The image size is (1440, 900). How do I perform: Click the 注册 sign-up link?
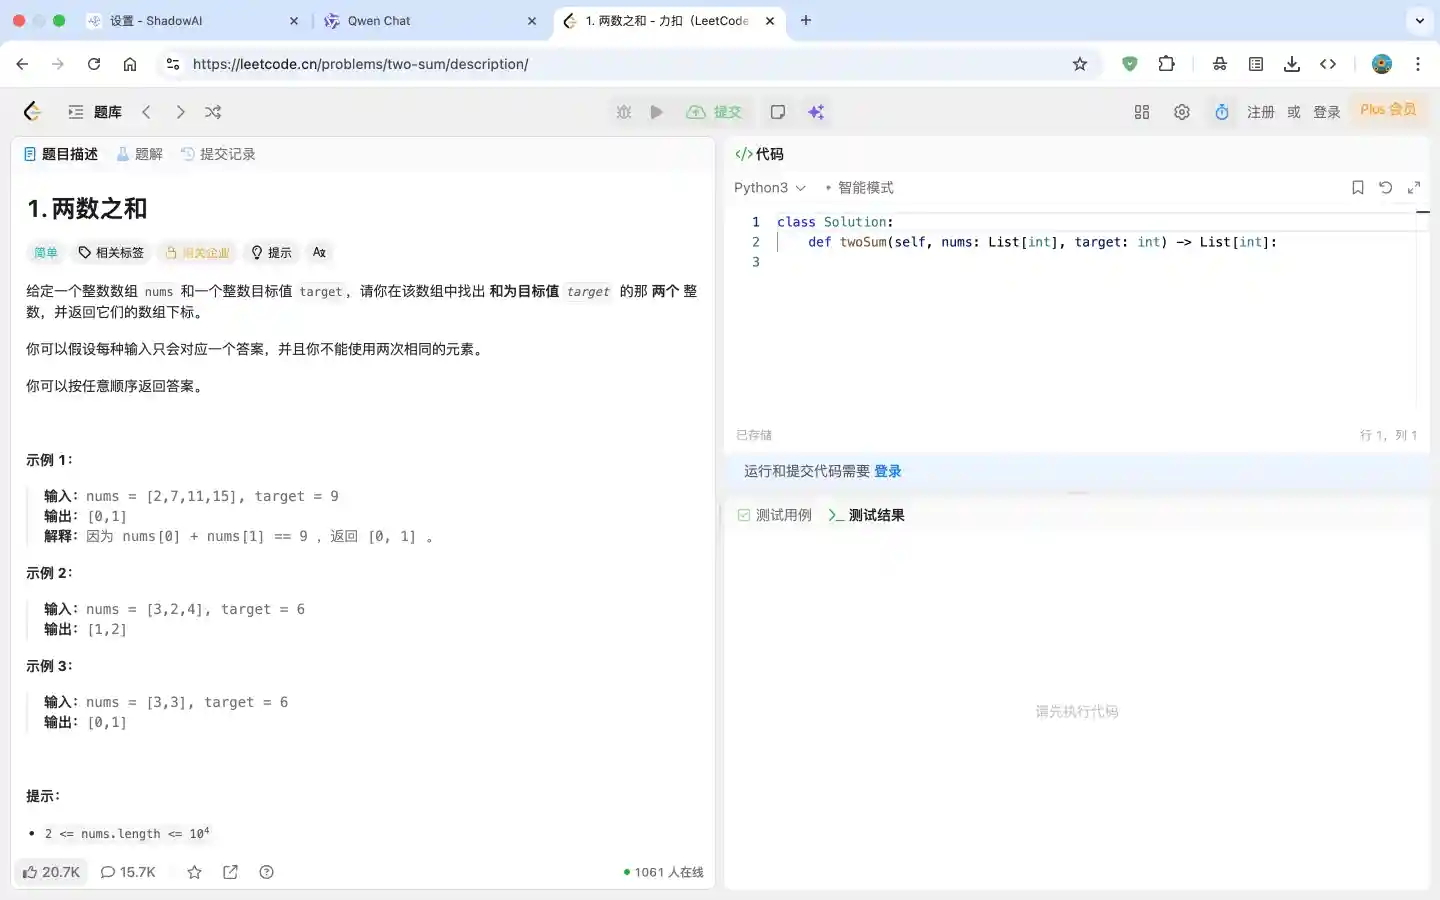pyautogui.click(x=1261, y=112)
